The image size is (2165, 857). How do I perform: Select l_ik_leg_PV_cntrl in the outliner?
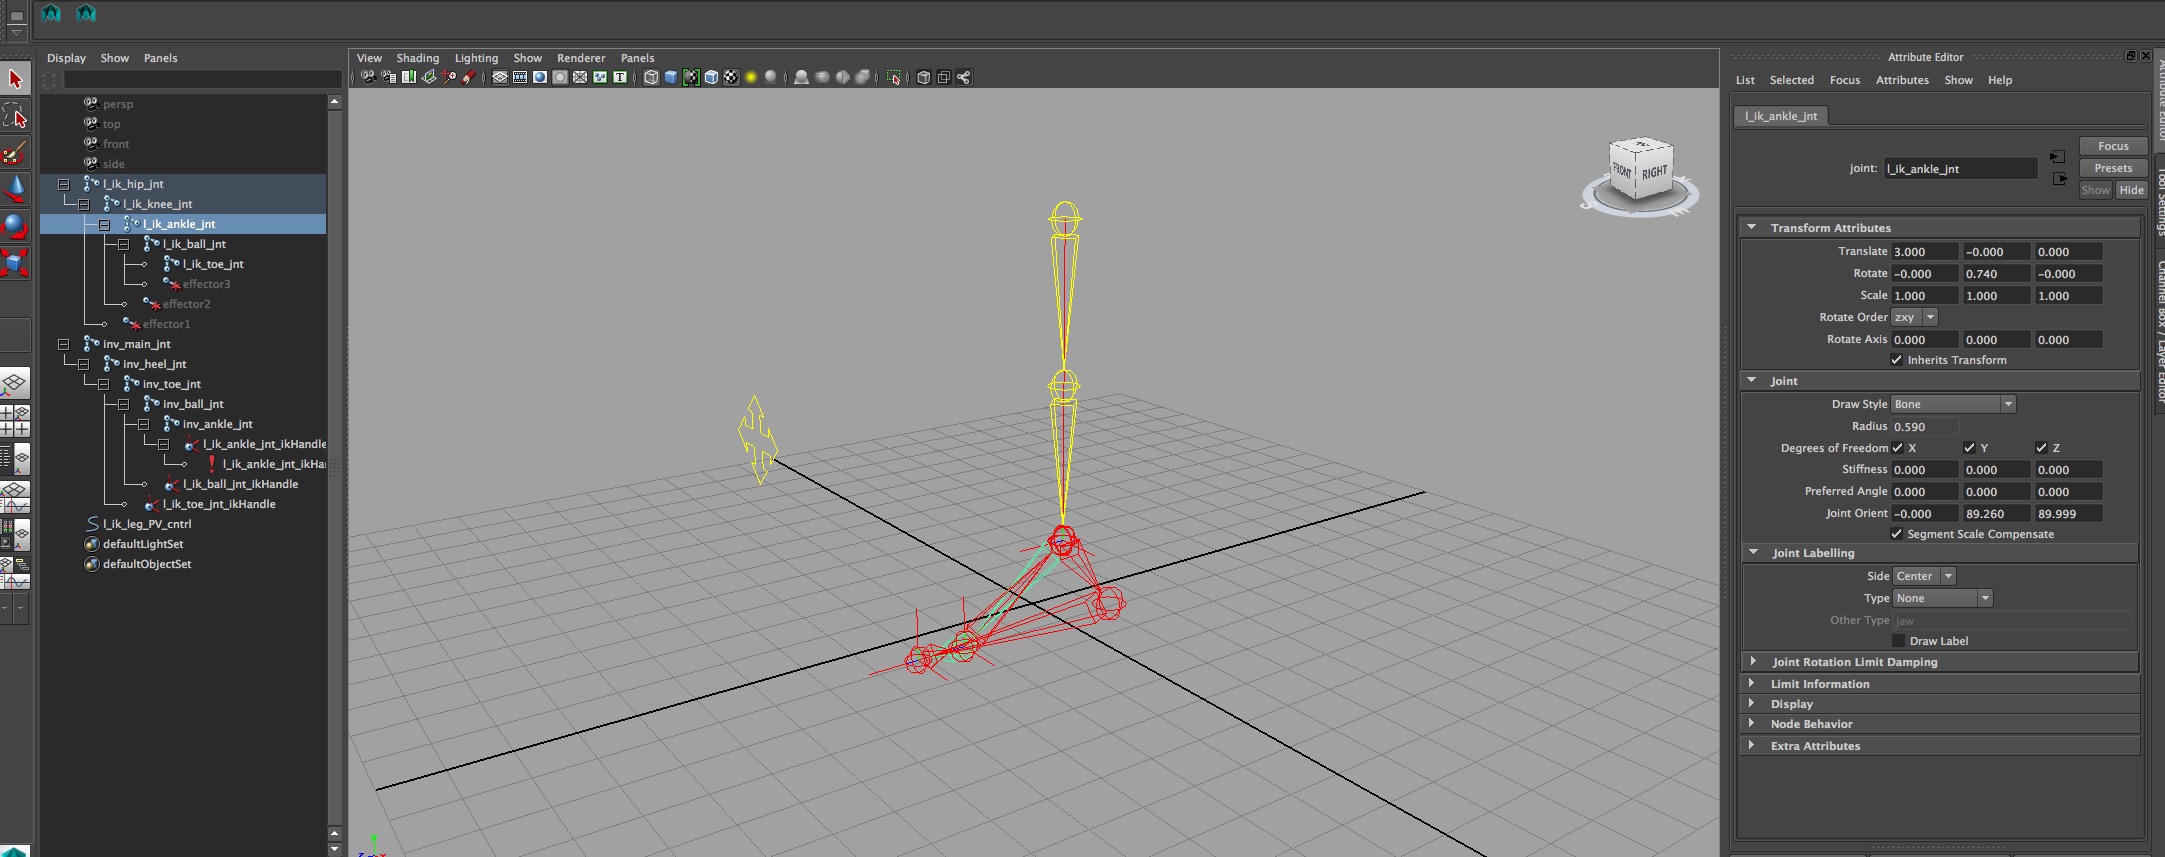pos(146,524)
